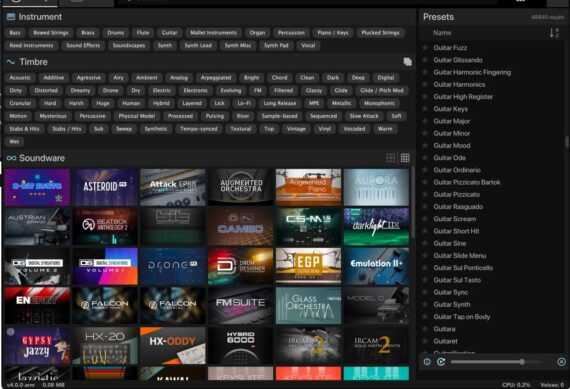Image resolution: width=570 pixels, height=389 pixels.
Task: Star the Guitaret preset
Action: (x=425, y=341)
